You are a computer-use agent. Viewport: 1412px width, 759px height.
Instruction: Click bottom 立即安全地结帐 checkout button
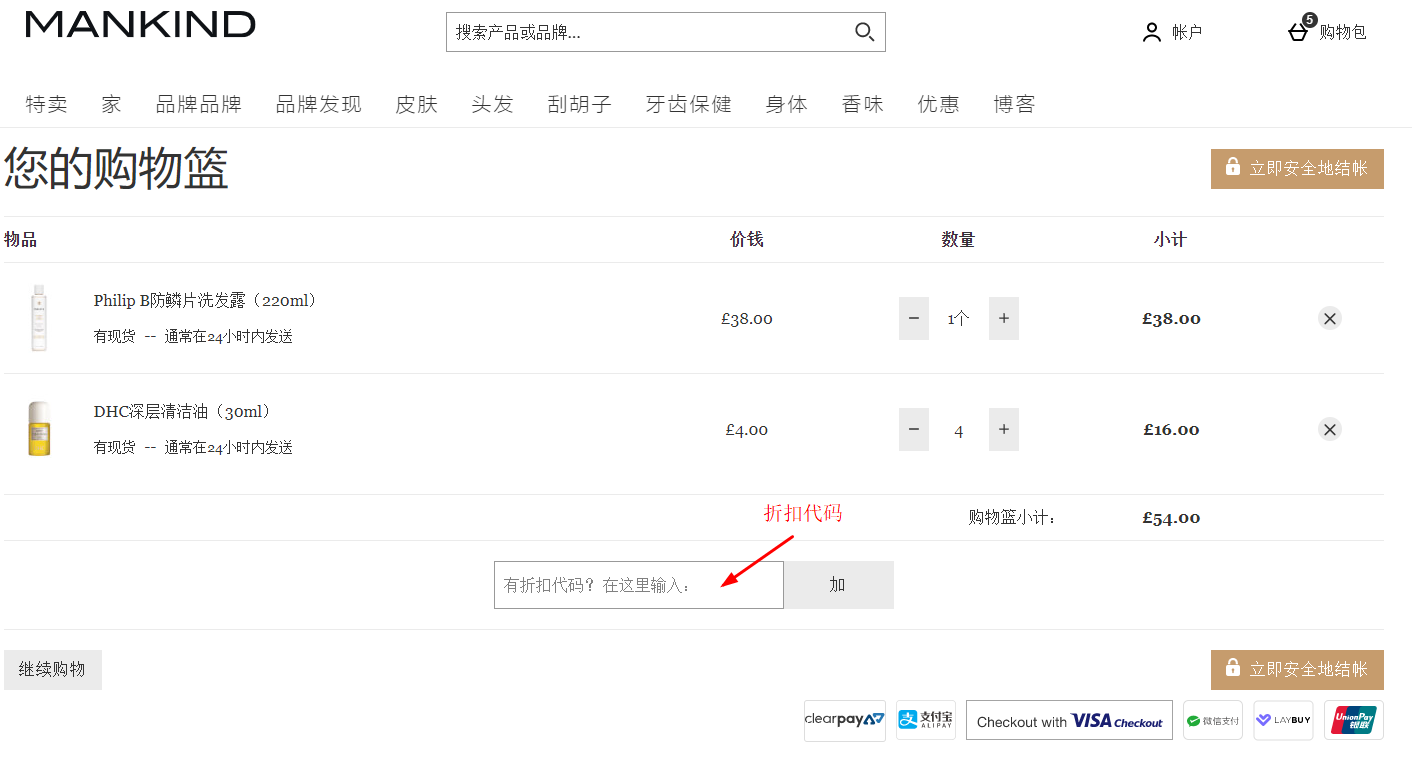click(1297, 669)
